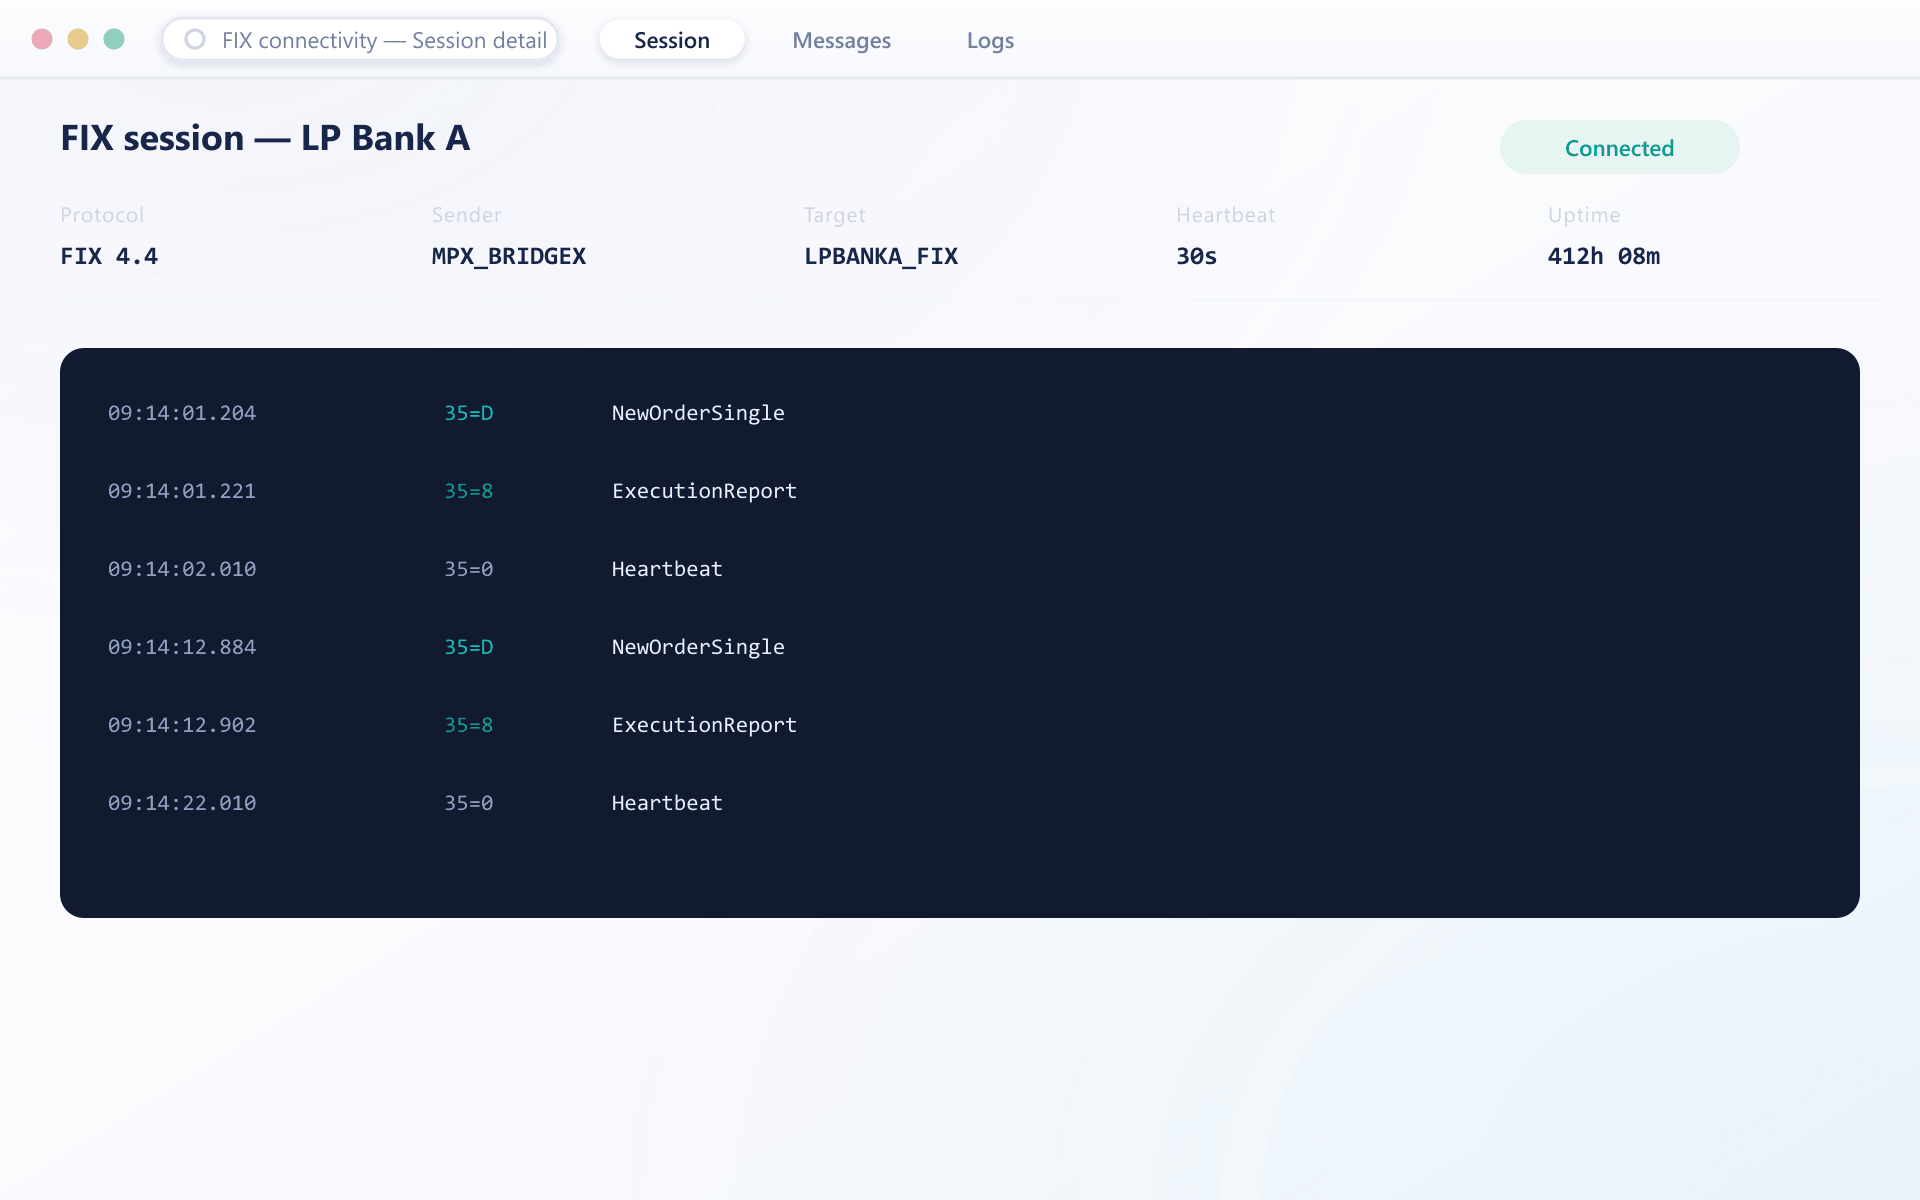1920x1200 pixels.
Task: Switch to the Messages tab
Action: pyautogui.click(x=841, y=40)
